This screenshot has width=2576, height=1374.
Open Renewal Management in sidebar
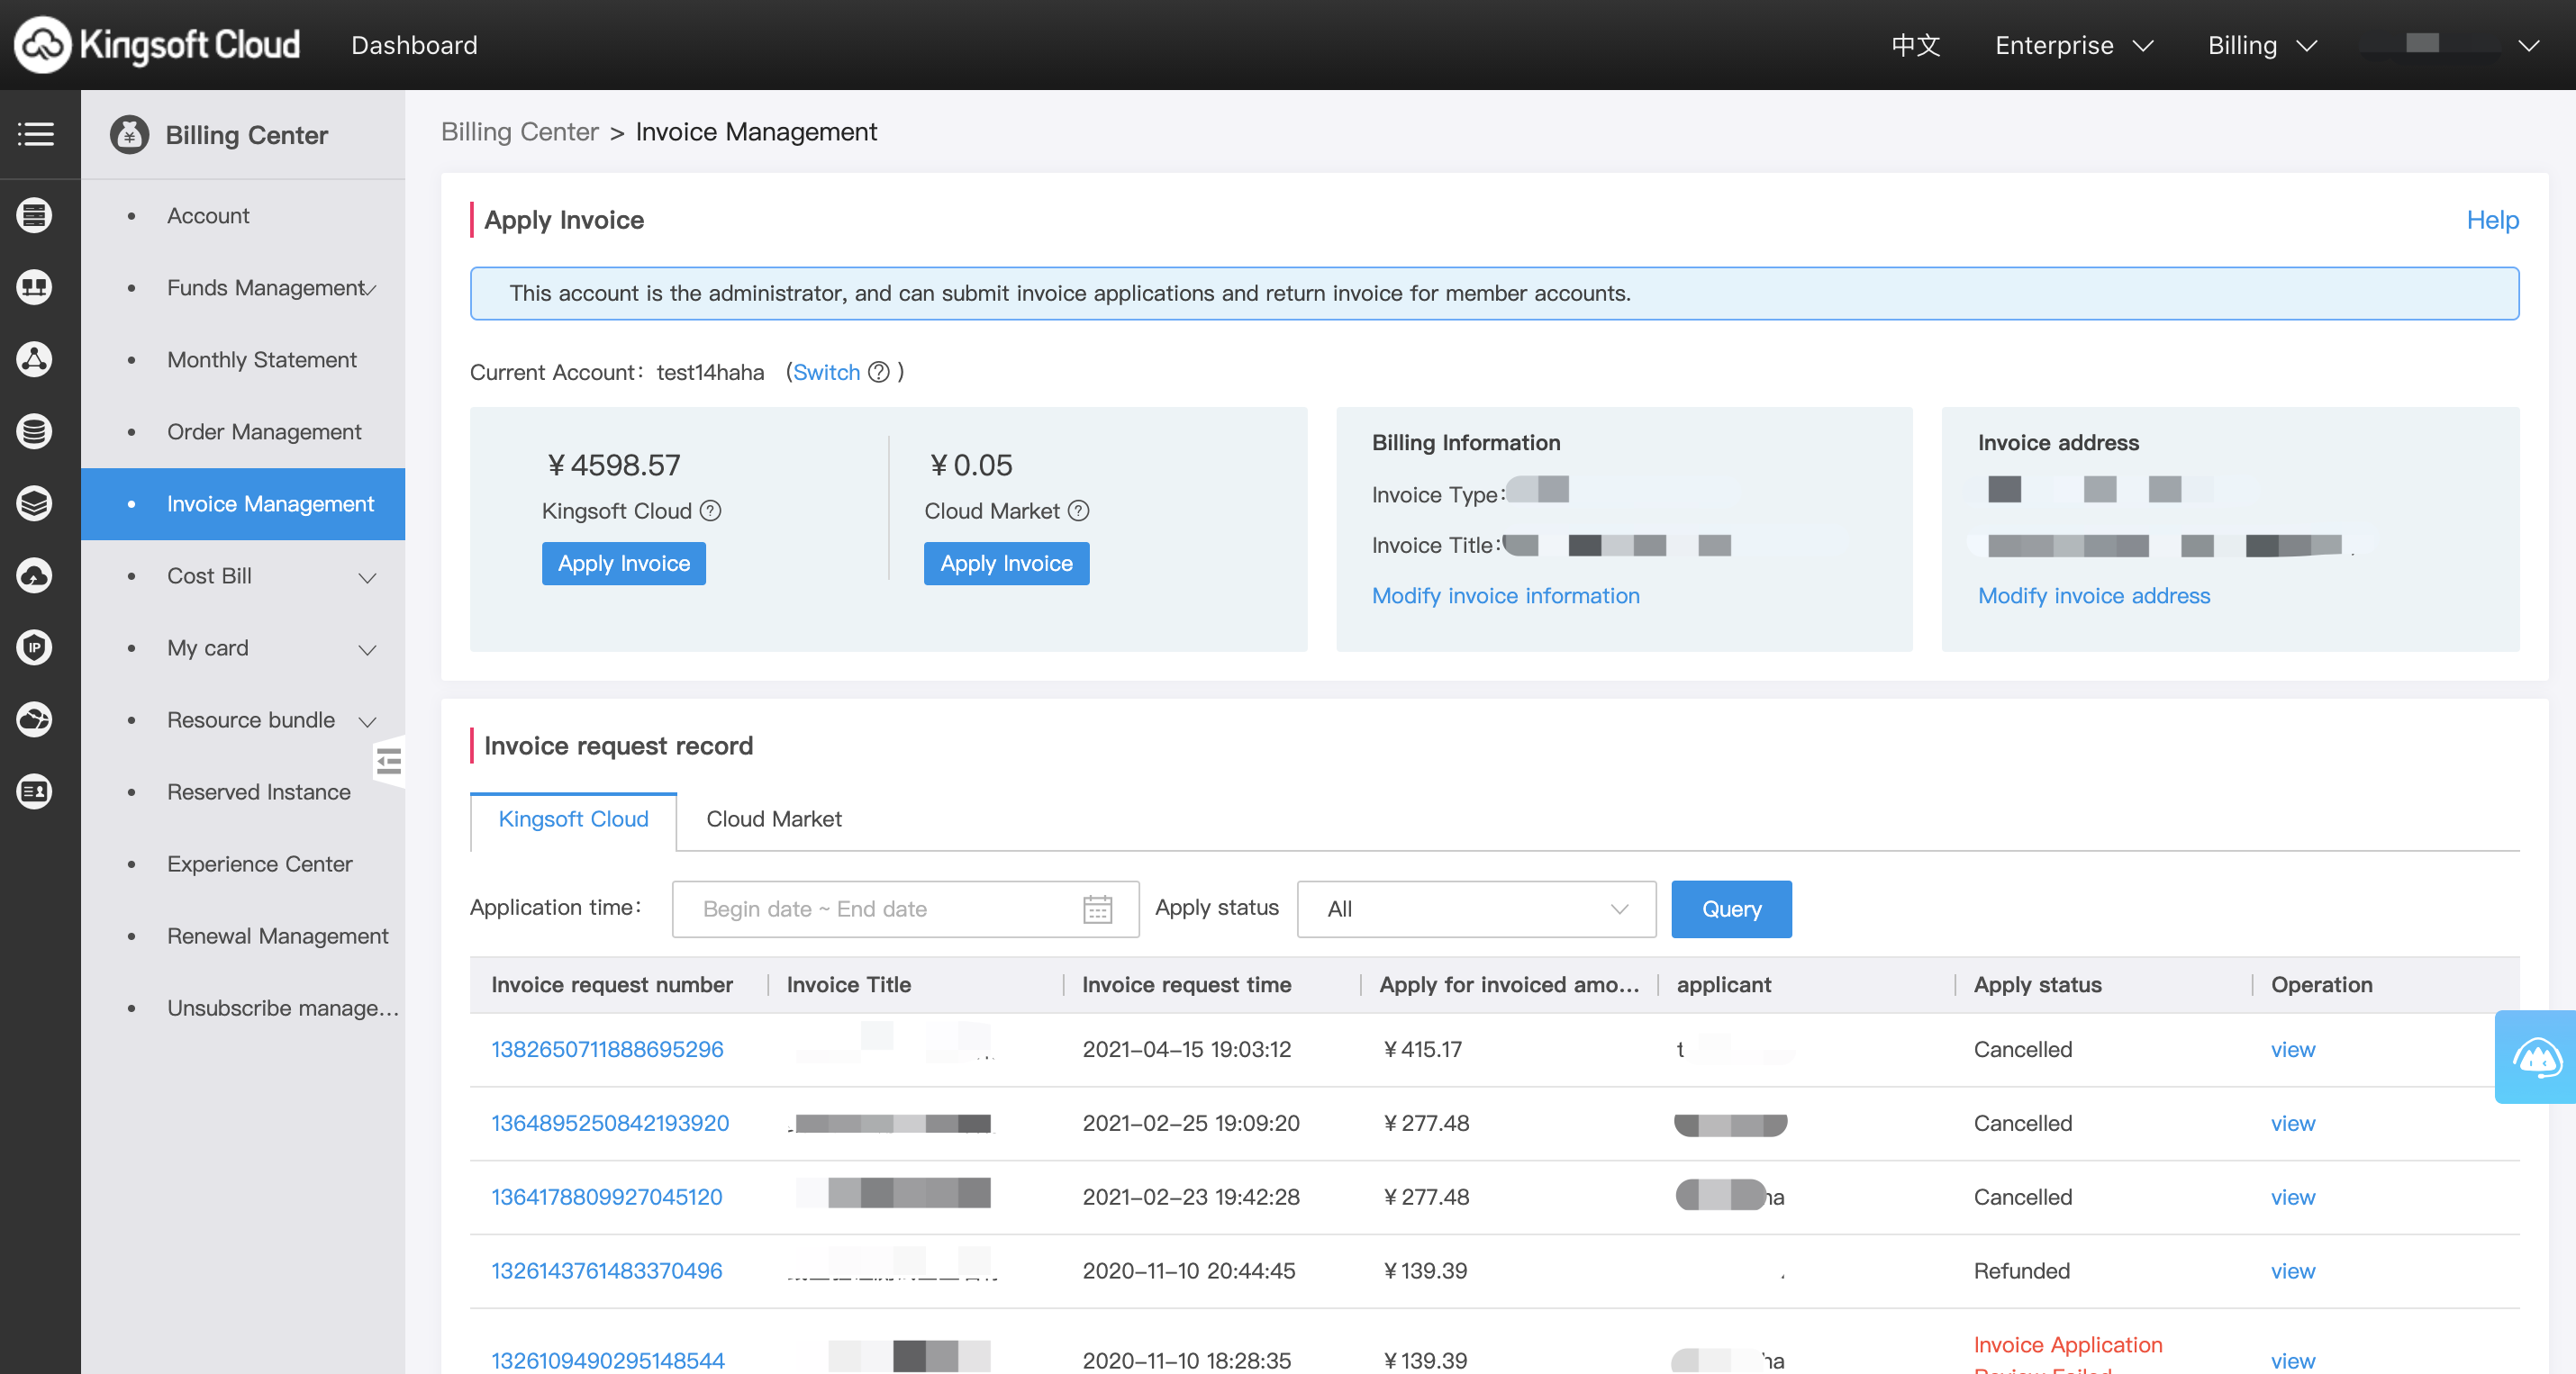click(278, 936)
